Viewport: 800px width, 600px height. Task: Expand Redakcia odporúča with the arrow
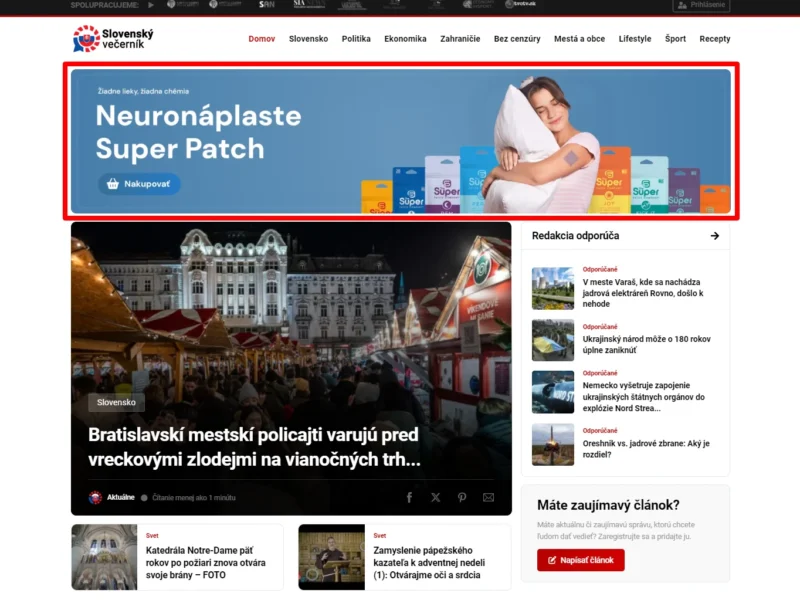point(716,236)
